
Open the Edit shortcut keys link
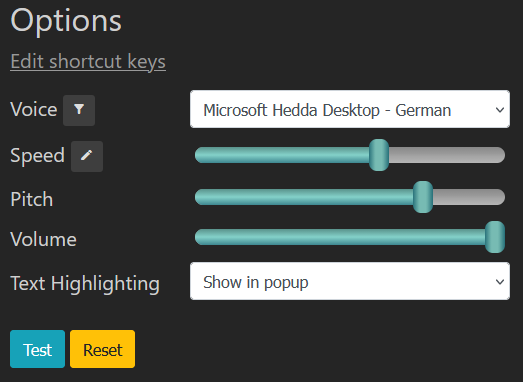coord(88,62)
